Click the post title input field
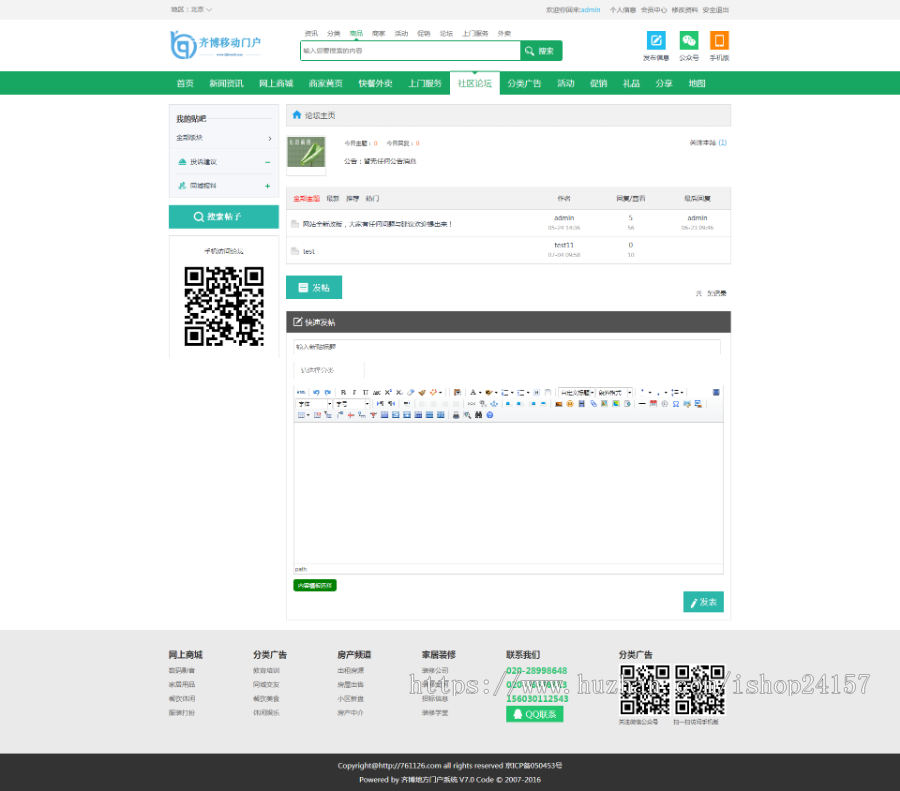Viewport: 900px width, 791px height. [505, 347]
